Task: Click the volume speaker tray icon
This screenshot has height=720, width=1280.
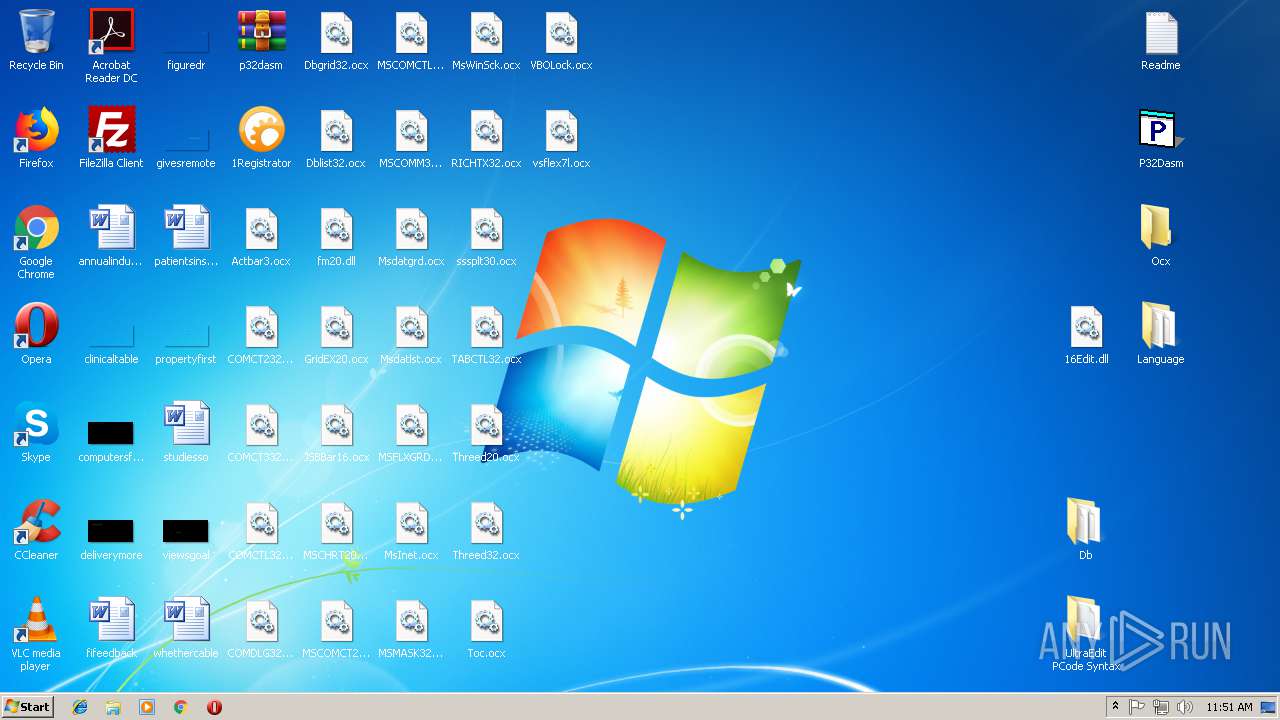Action: (x=1185, y=707)
